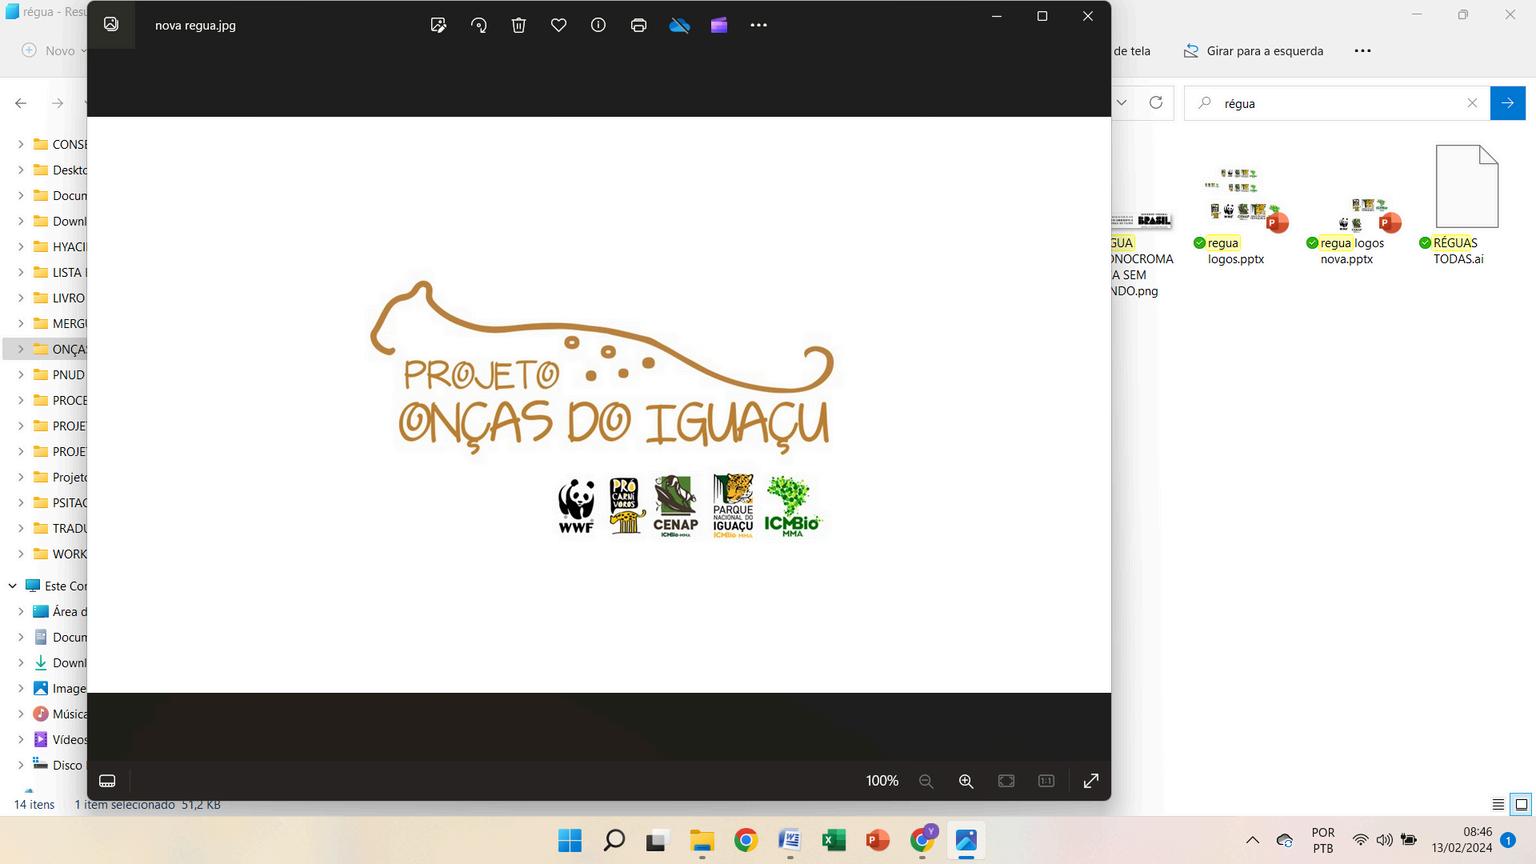Image resolution: width=1536 pixels, height=864 pixels.
Task: Clear the régua search text
Action: coord(1472,103)
